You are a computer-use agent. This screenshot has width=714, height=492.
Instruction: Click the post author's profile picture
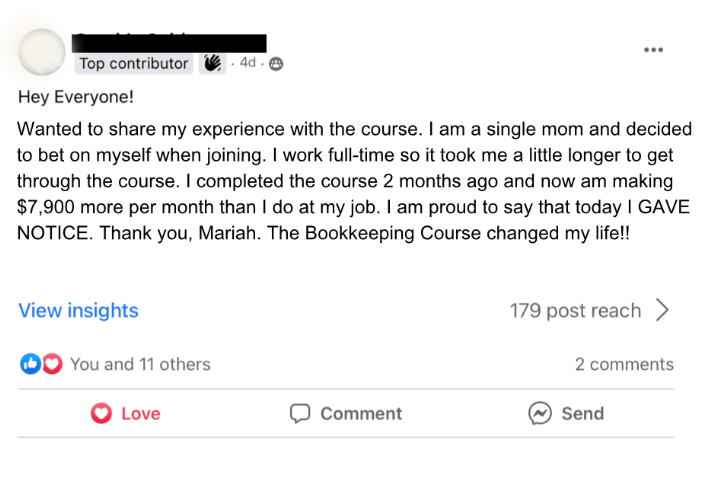(x=42, y=53)
